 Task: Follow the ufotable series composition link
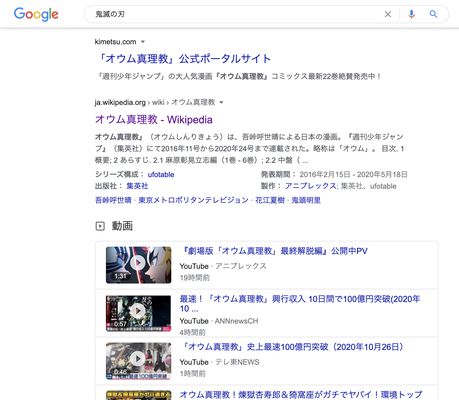click(161, 175)
